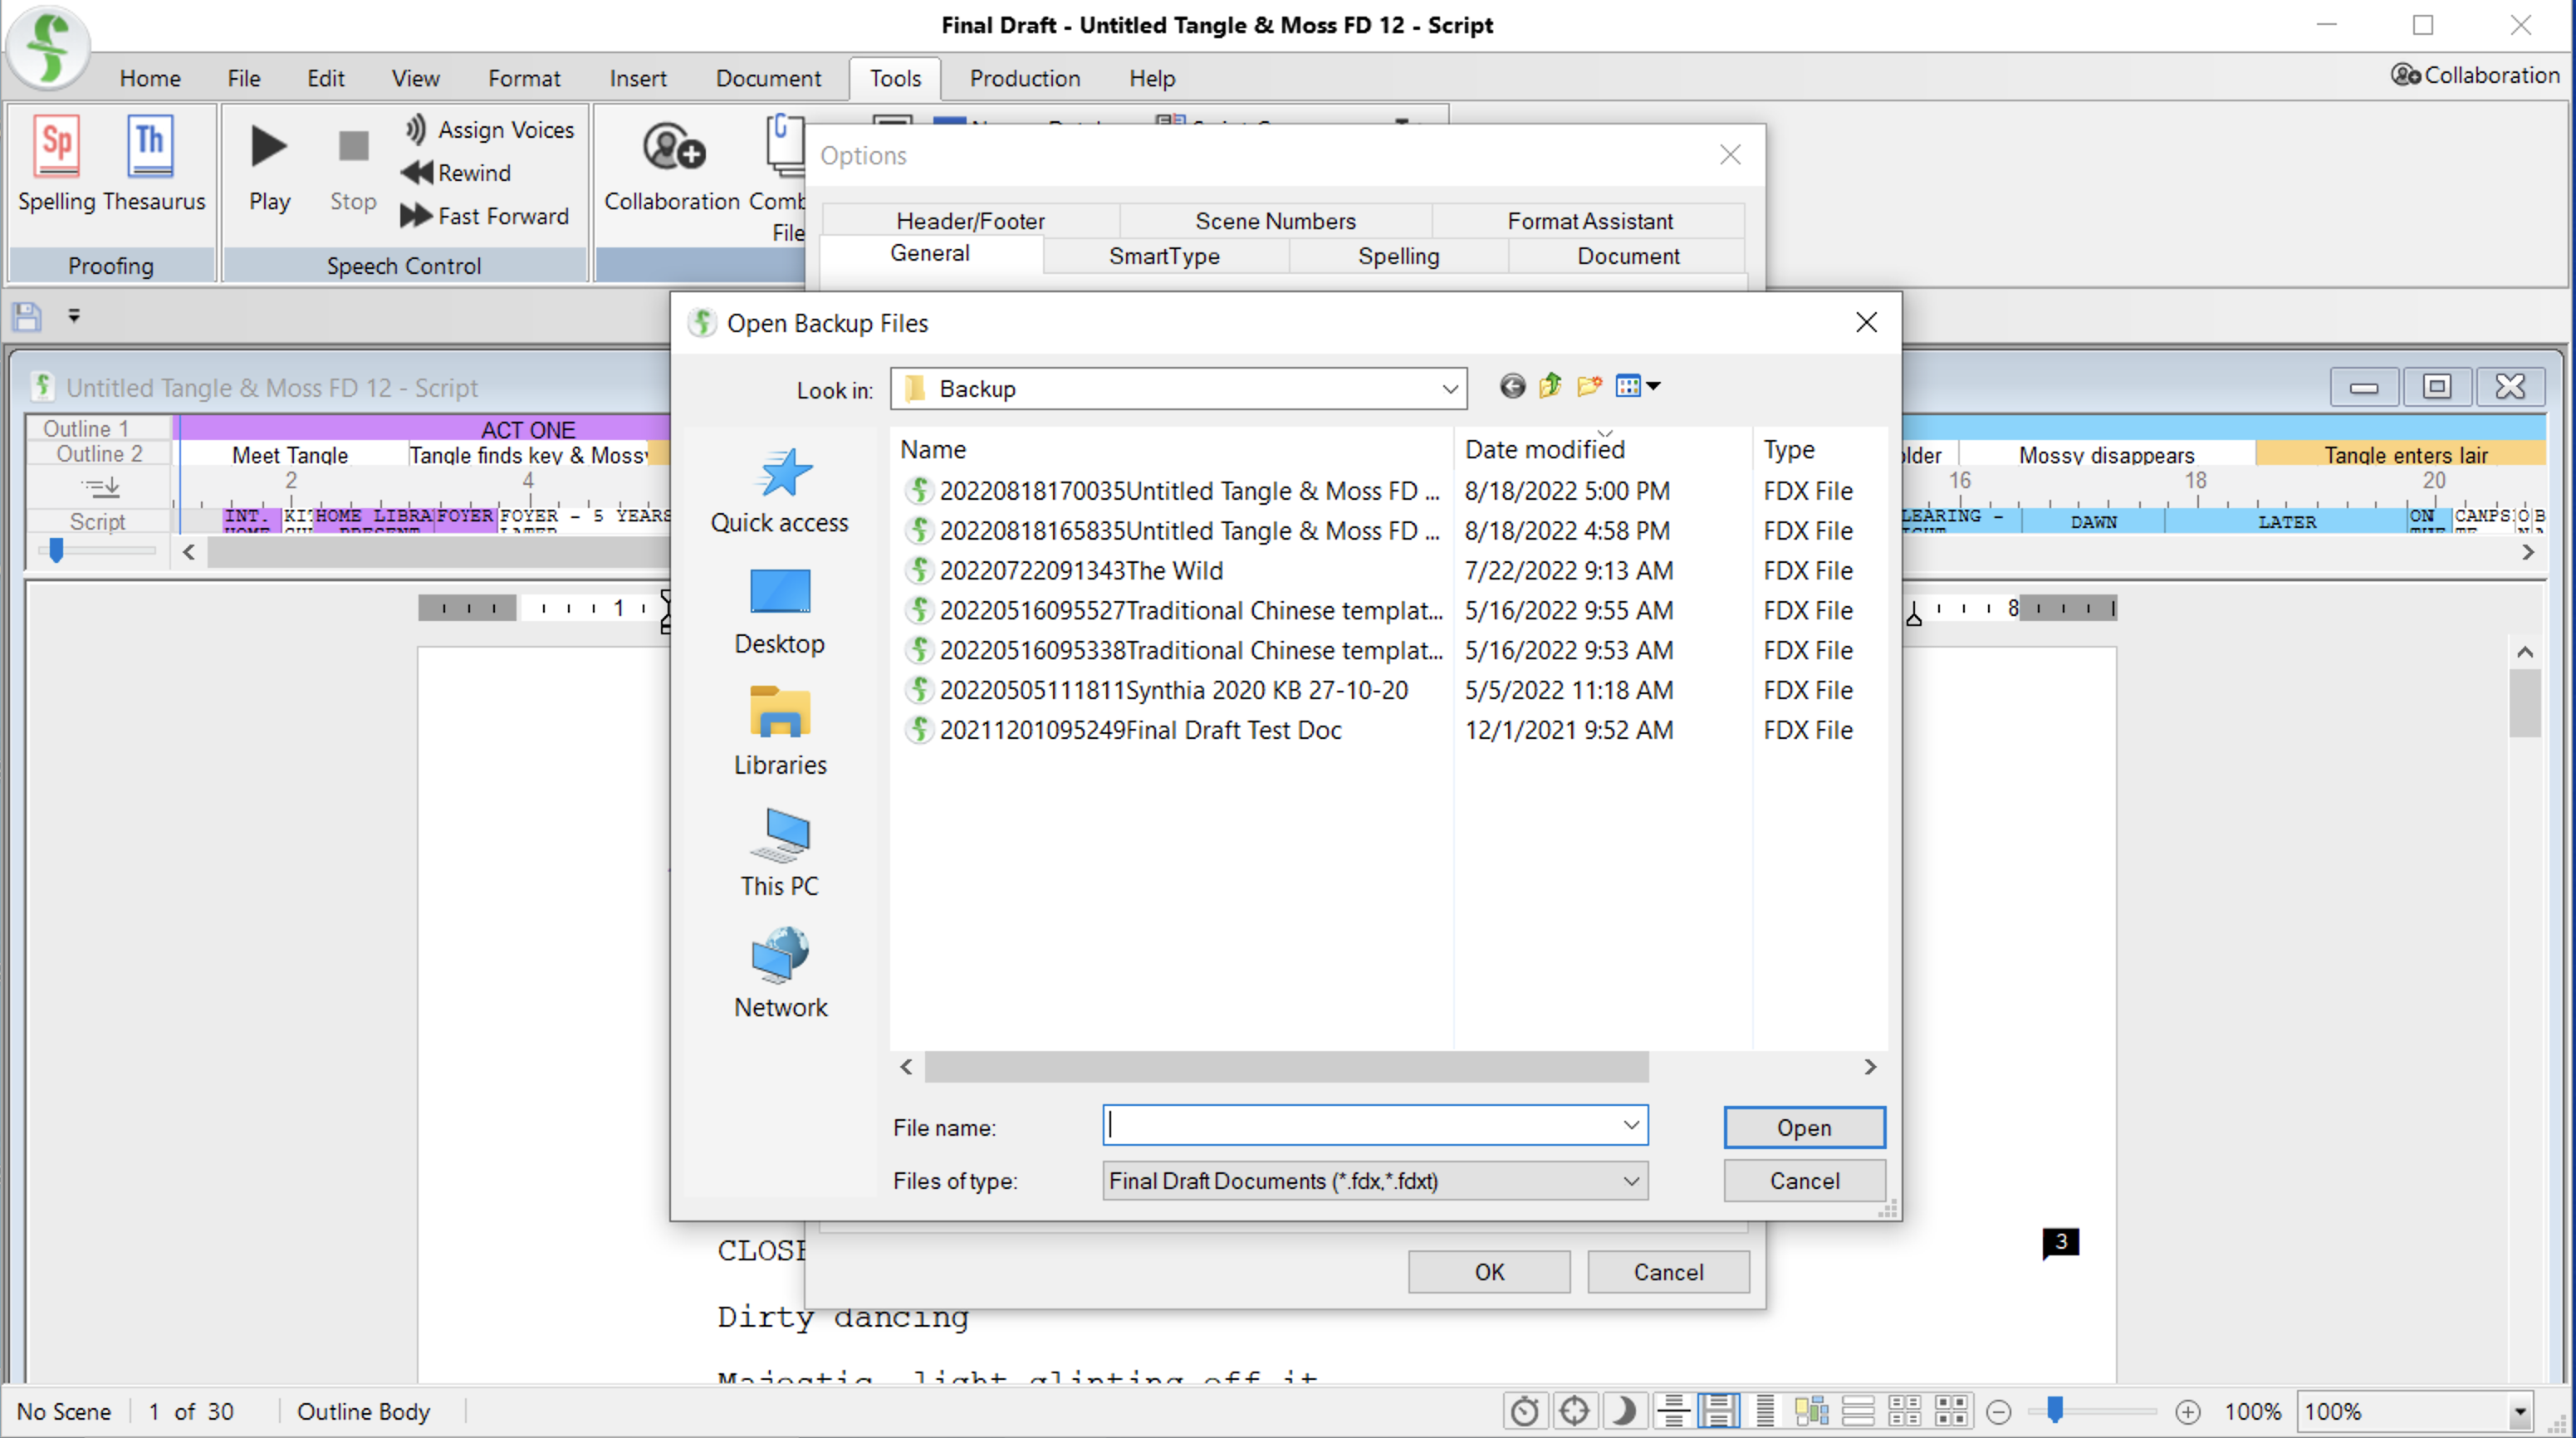Go back in the Open Backup Files dialog

click(1512, 387)
